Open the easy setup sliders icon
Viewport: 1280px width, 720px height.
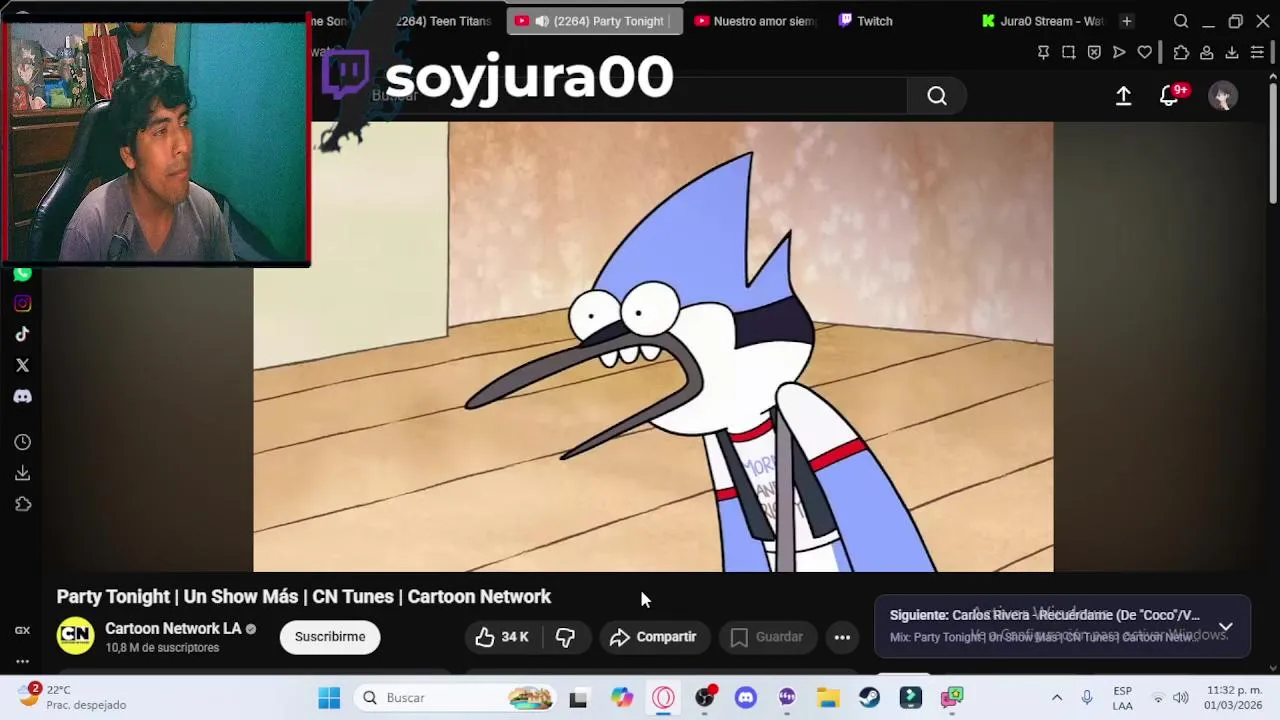pyautogui.click(x=1257, y=52)
